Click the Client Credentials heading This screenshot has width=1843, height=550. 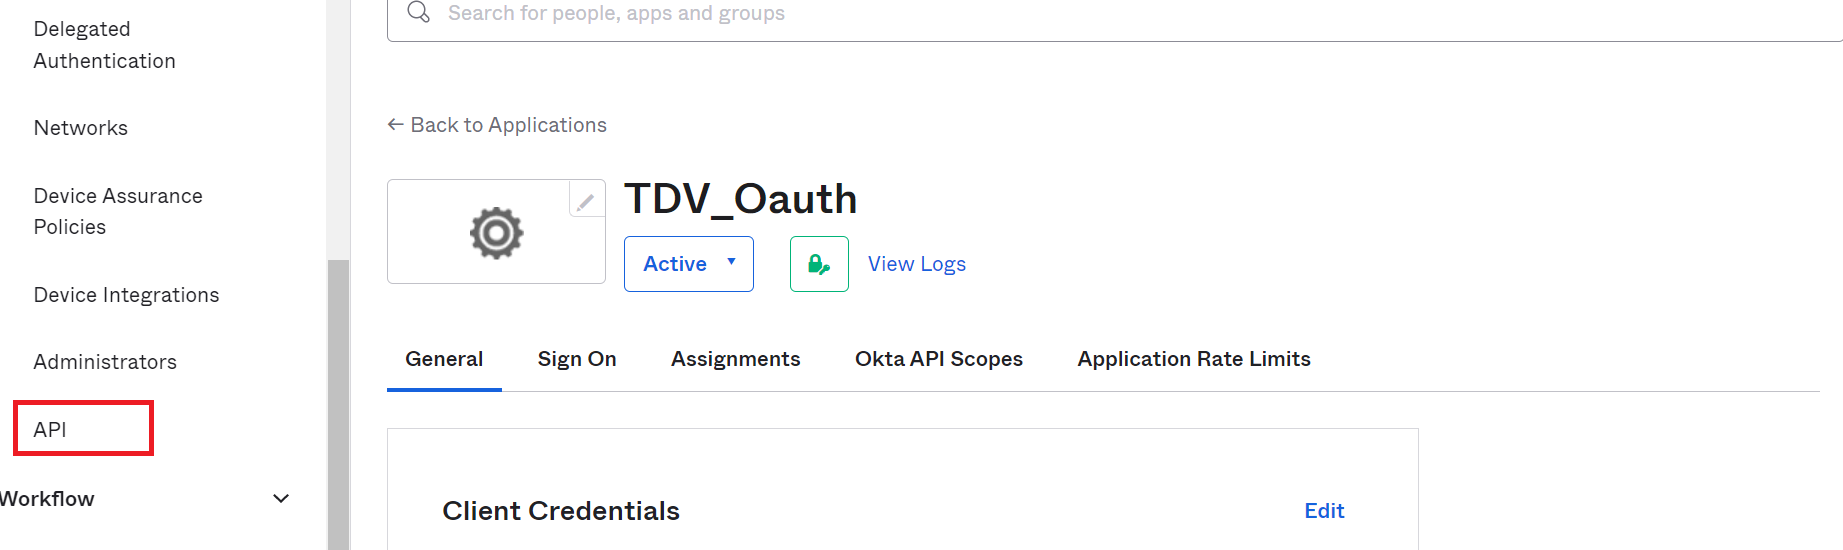coord(561,511)
